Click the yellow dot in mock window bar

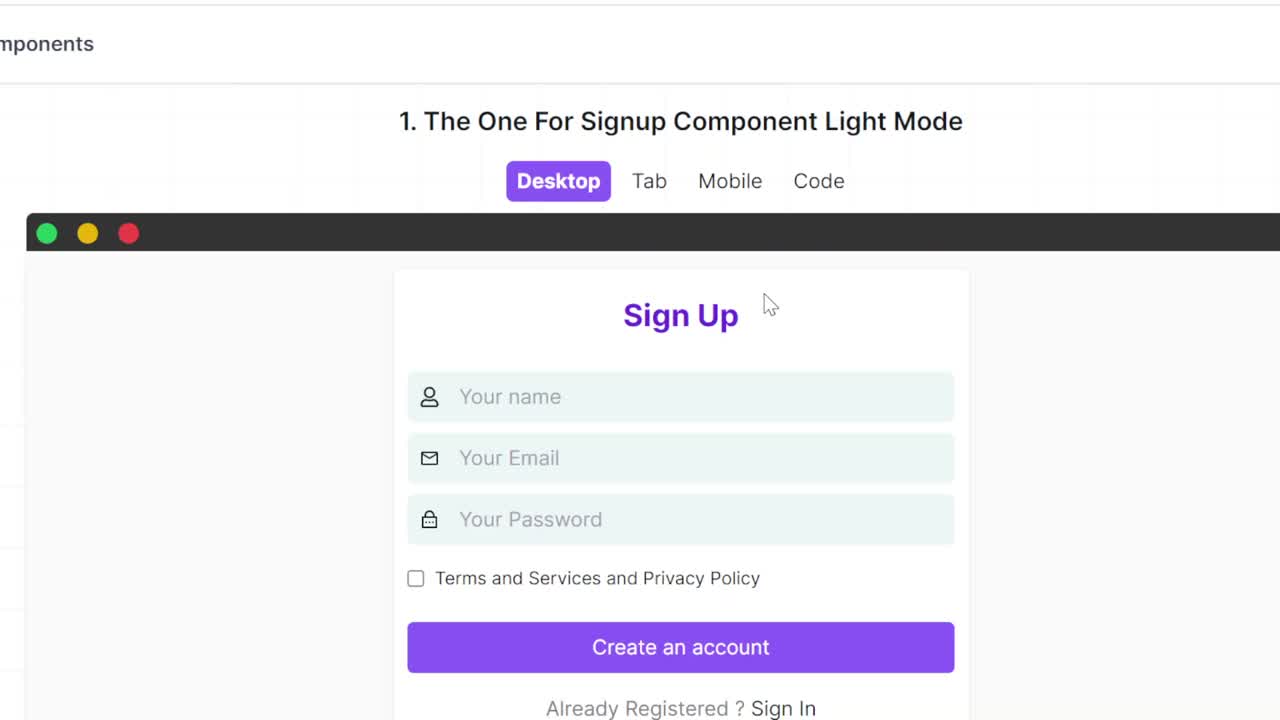point(88,233)
